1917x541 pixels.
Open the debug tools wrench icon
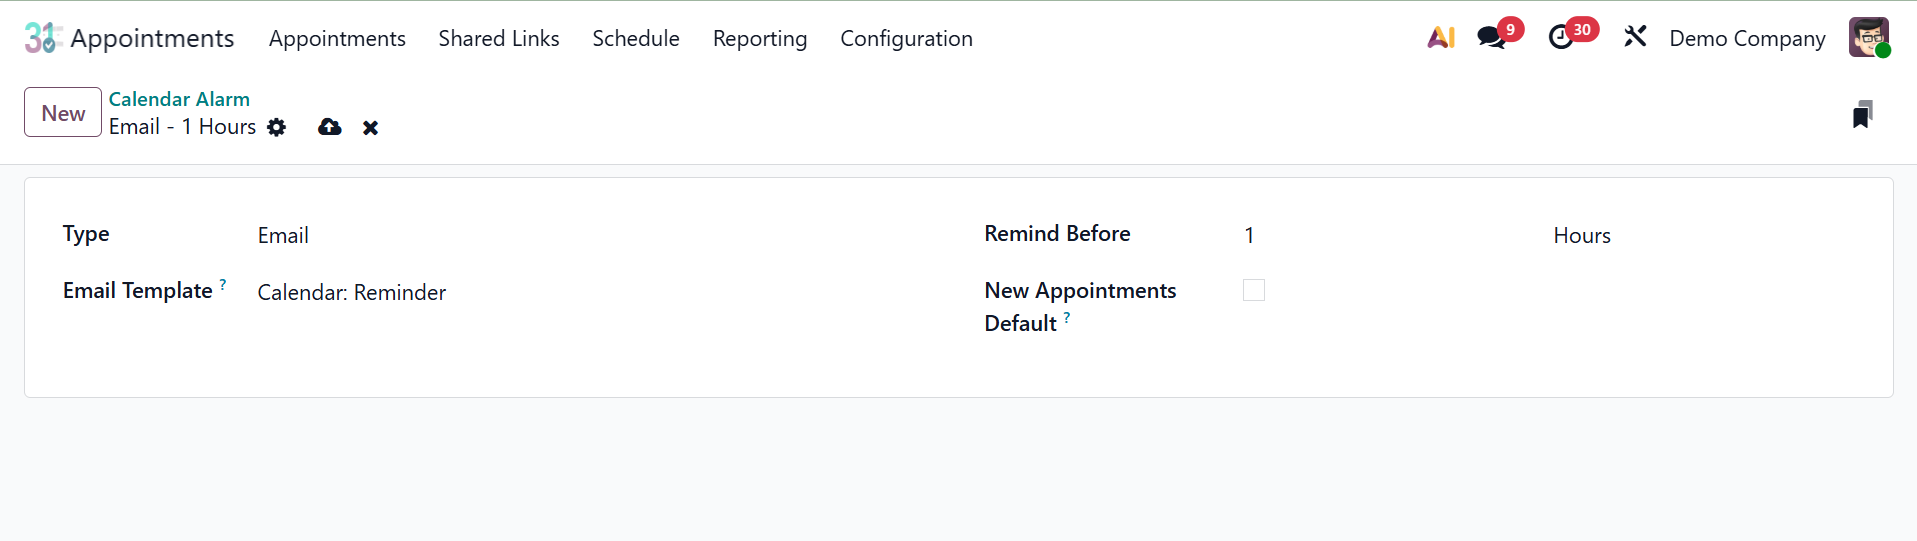coord(1635,38)
